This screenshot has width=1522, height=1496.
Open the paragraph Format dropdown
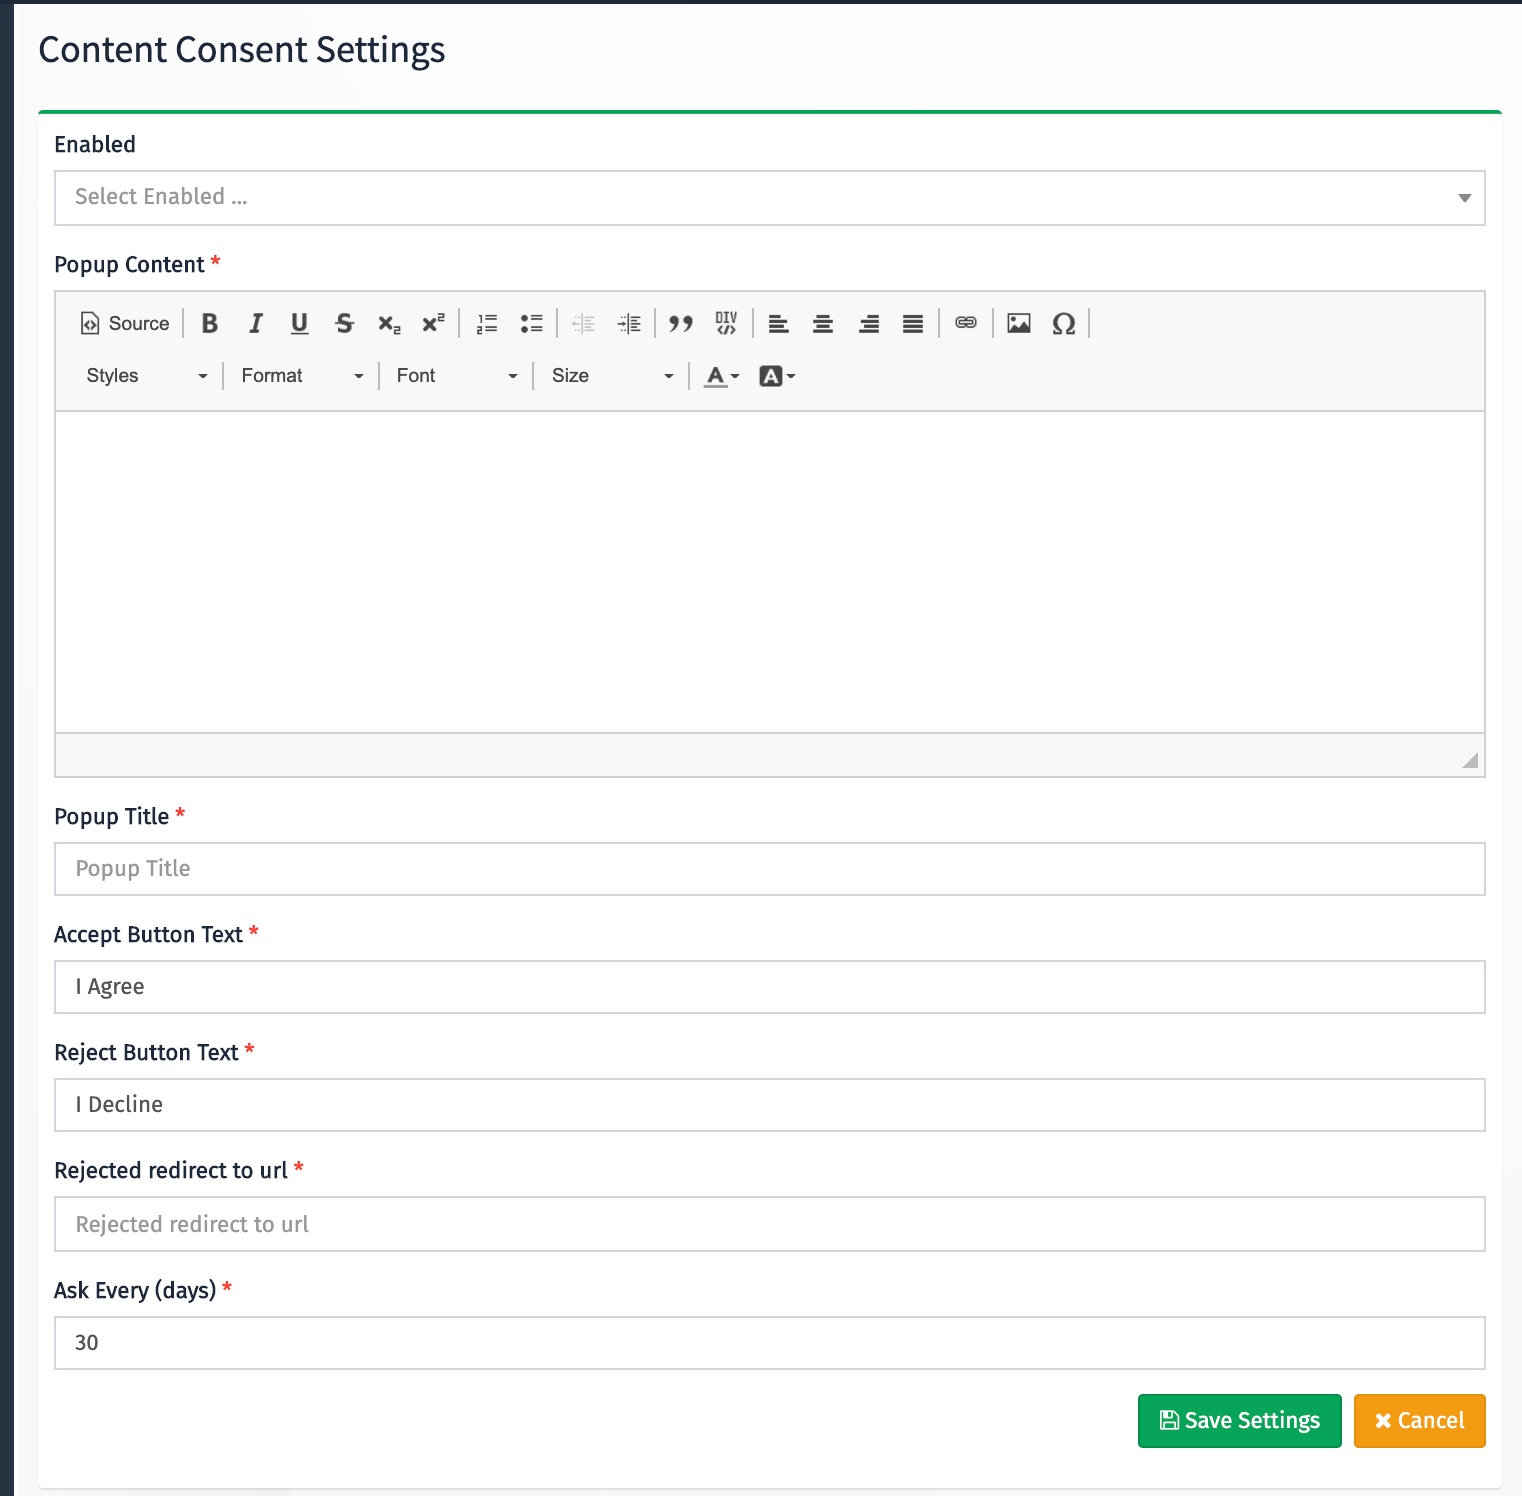point(300,376)
